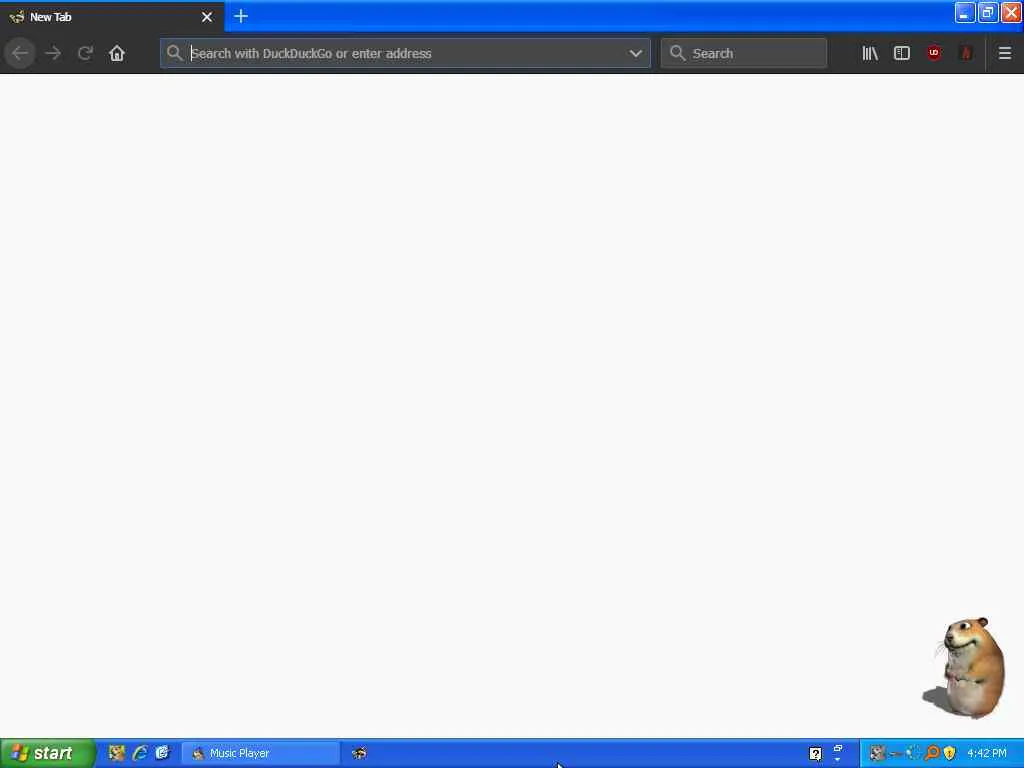Open the home page via house icon

tap(117, 53)
